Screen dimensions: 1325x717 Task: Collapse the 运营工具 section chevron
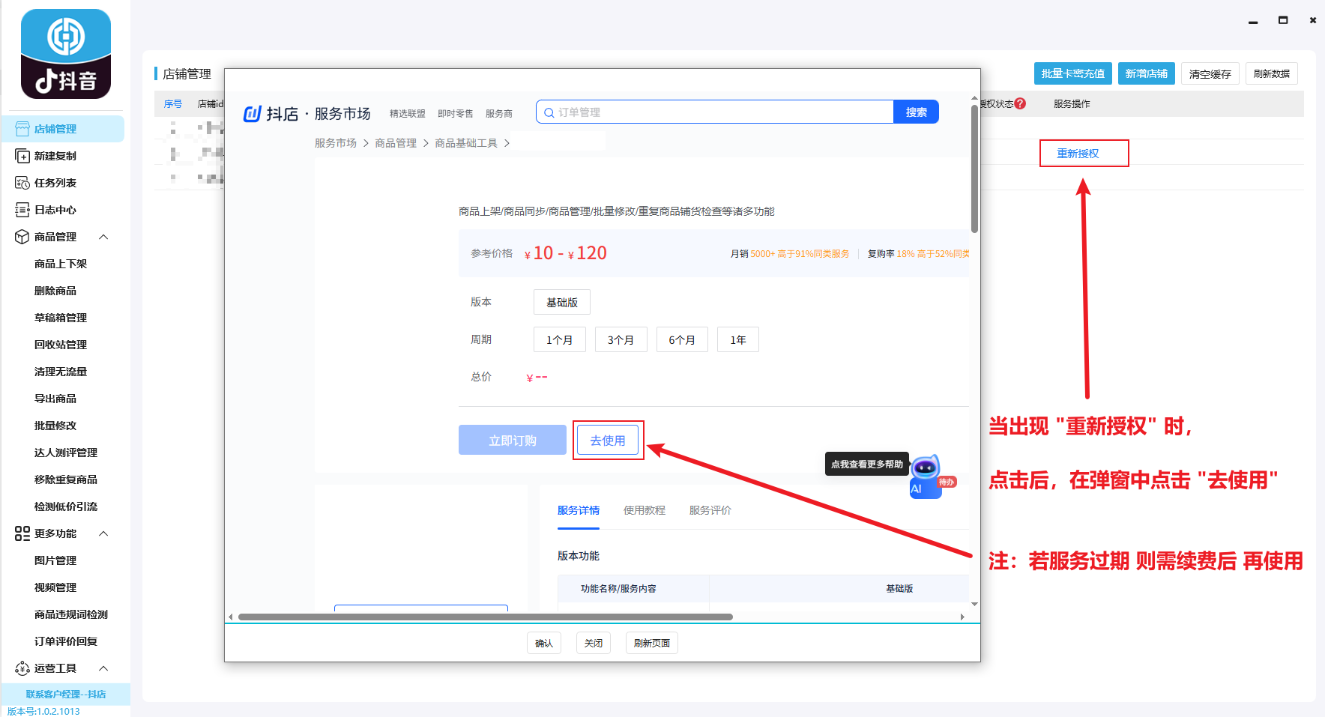pyautogui.click(x=103, y=669)
